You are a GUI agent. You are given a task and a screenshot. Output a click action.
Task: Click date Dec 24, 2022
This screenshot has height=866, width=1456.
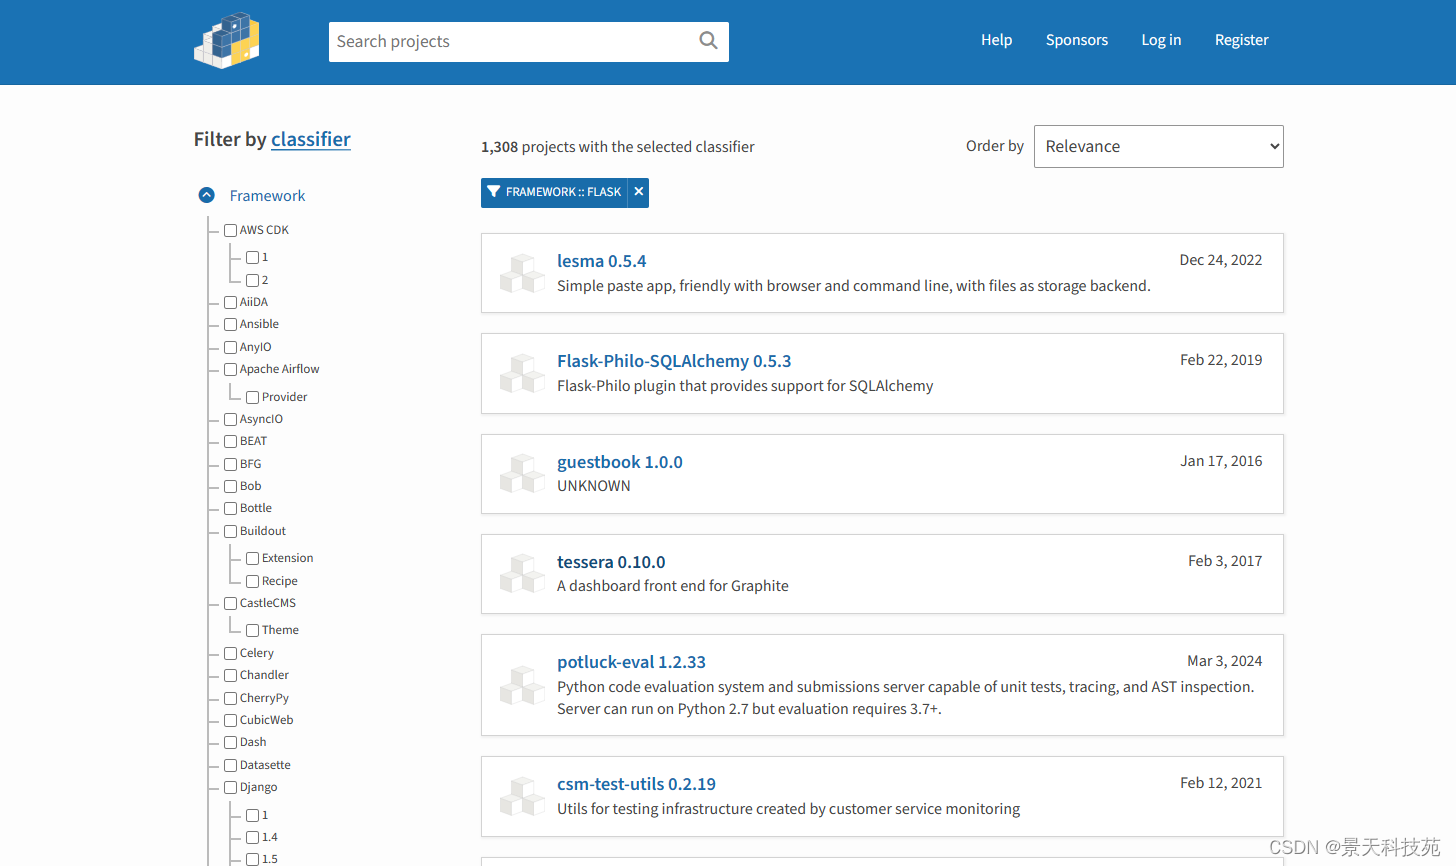1221,260
